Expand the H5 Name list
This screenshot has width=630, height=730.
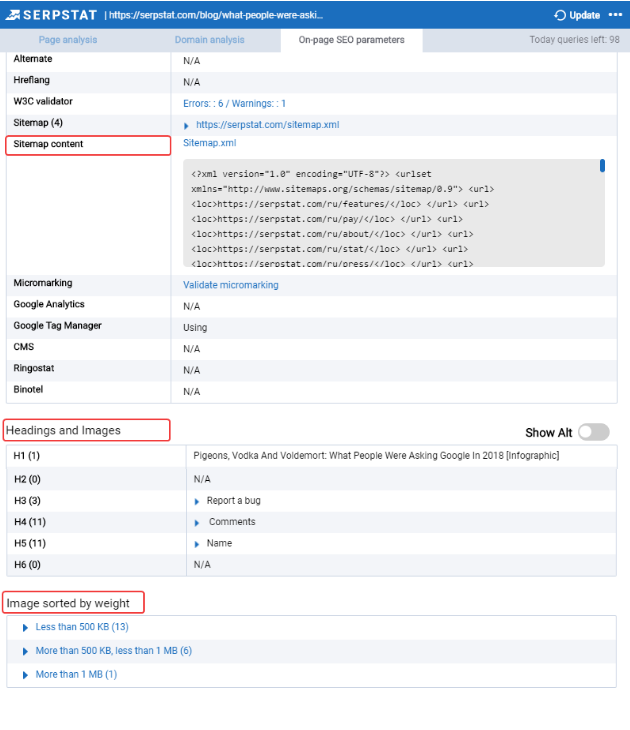tap(196, 544)
